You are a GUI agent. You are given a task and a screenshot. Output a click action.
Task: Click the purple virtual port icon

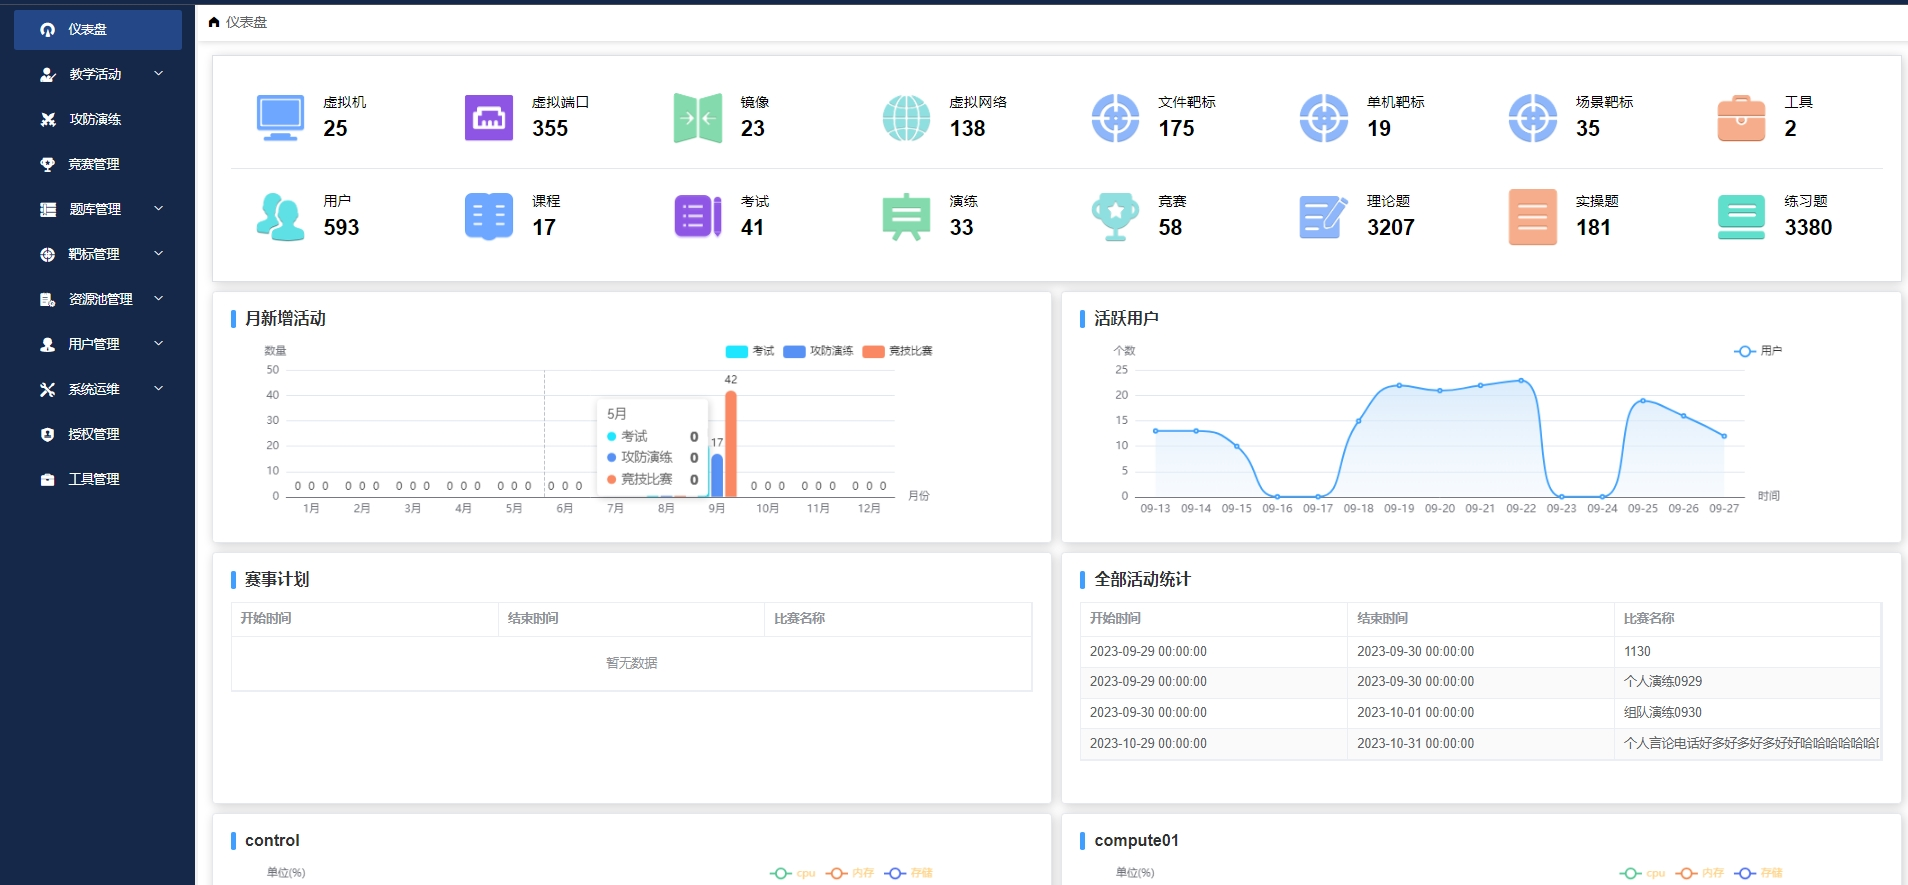[x=488, y=118]
